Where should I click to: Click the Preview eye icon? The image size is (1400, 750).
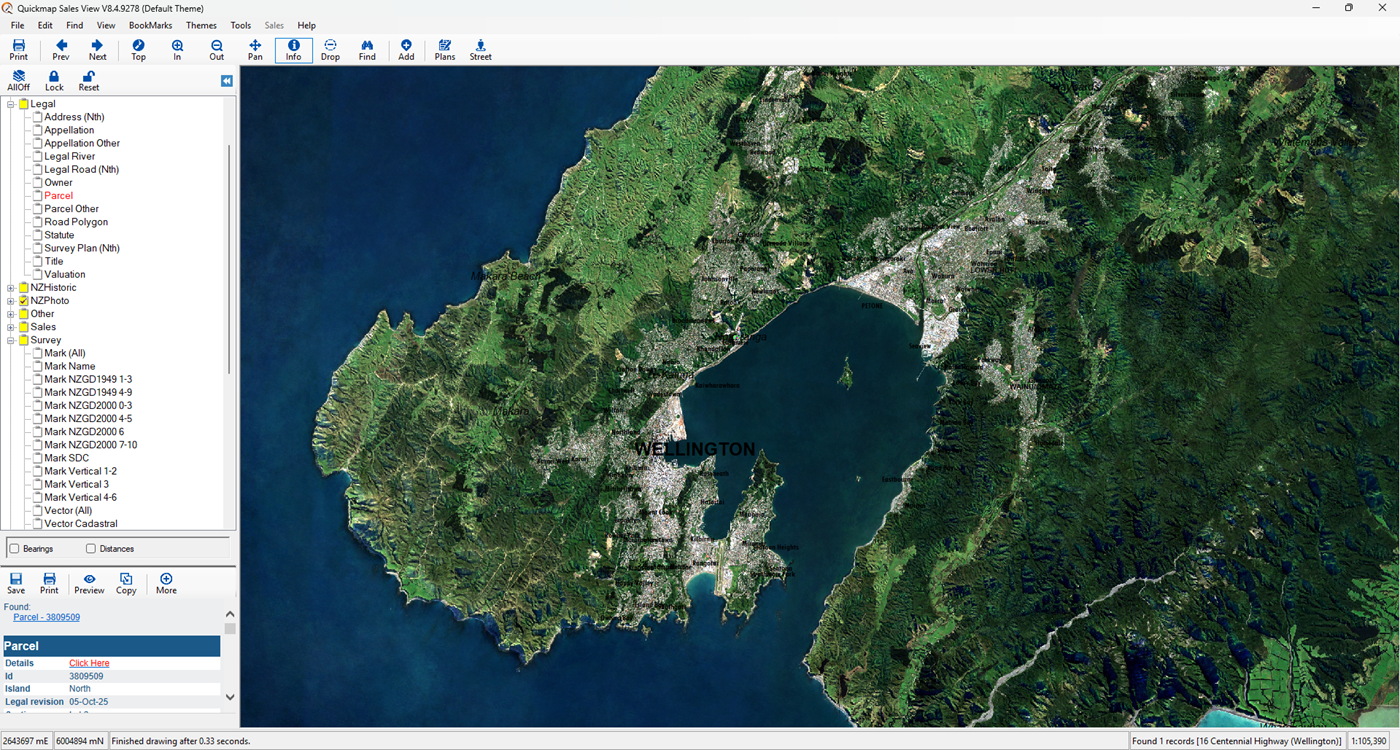89,584
